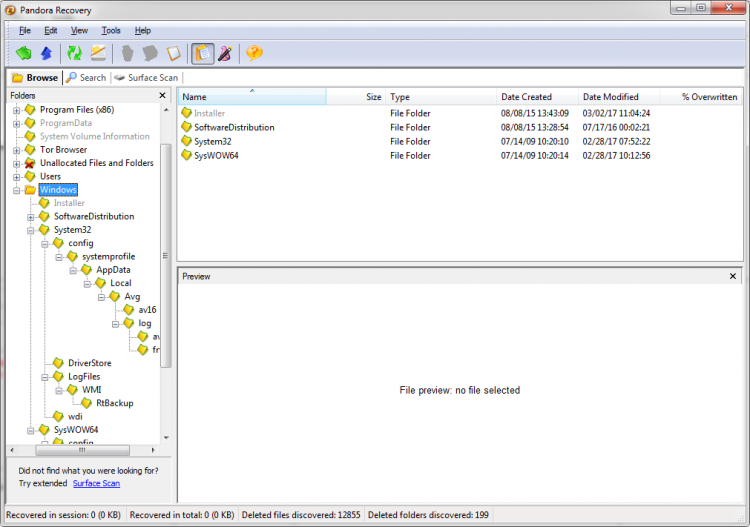Click the eraser-over-drive toolbar icon

(99, 53)
